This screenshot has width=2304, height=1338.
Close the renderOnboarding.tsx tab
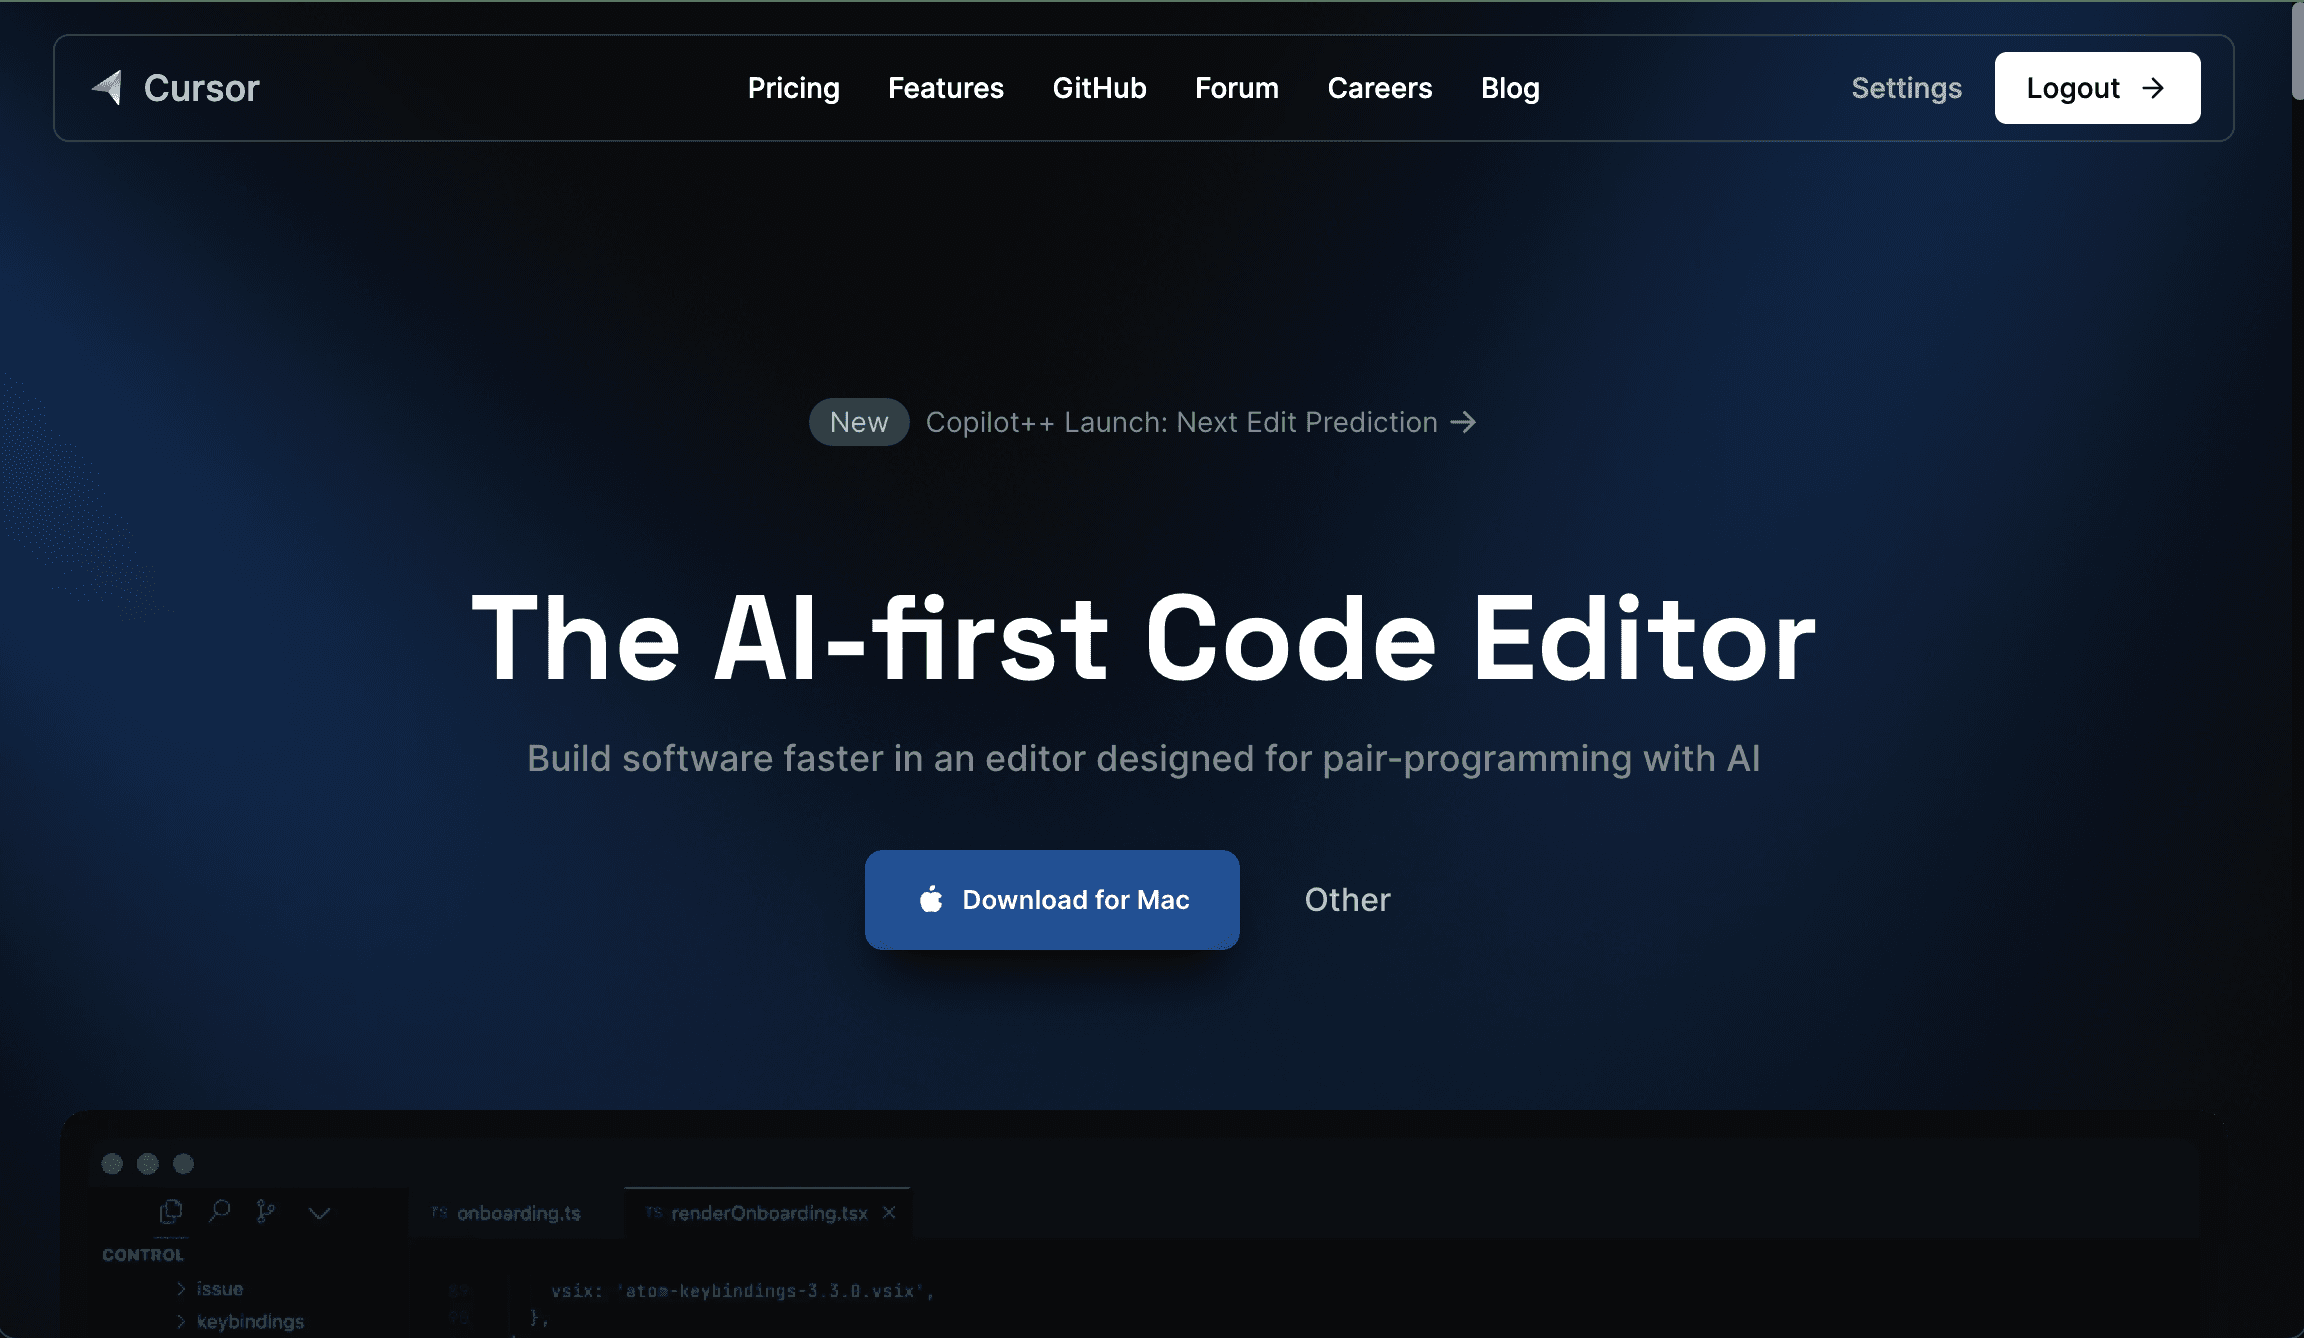pos(889,1212)
